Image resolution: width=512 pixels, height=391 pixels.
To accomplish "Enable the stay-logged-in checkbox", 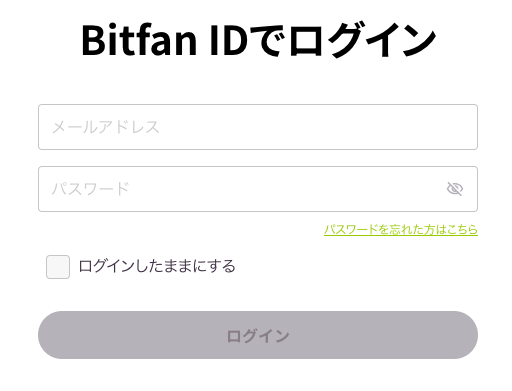I will click(58, 267).
